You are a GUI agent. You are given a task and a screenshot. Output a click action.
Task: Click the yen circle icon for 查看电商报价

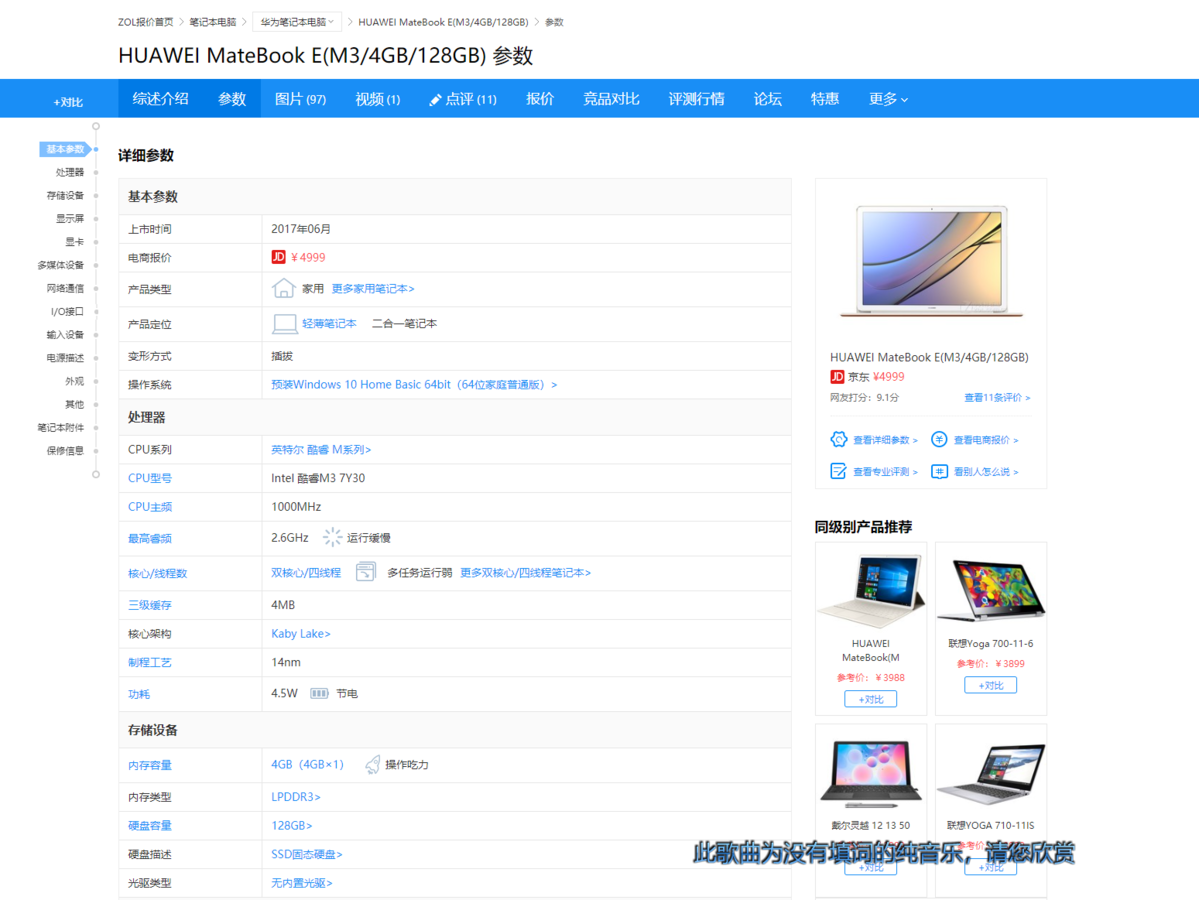(939, 439)
